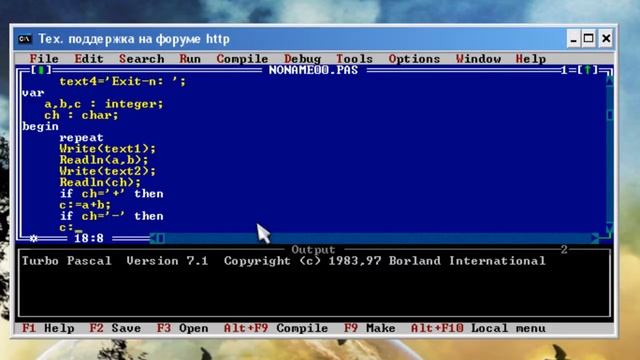This screenshot has width=640, height=360.
Task: Open the File menu
Action: tap(44, 59)
